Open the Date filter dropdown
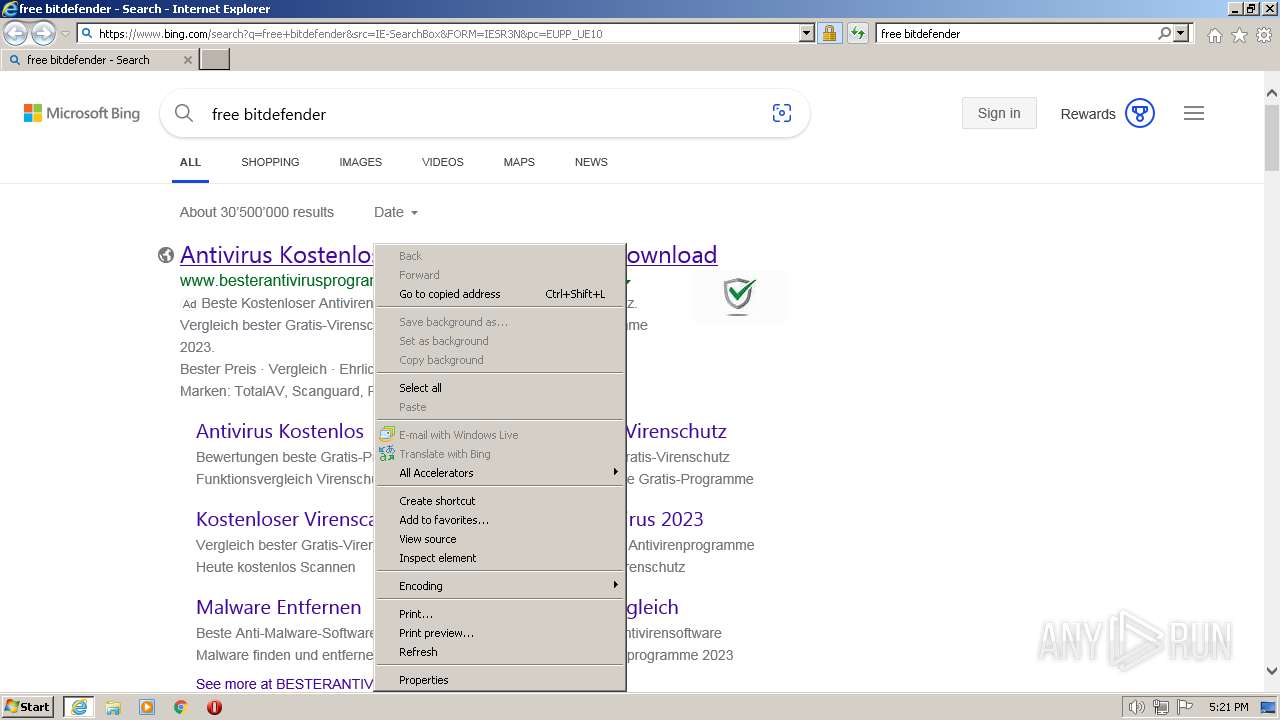 pos(396,212)
